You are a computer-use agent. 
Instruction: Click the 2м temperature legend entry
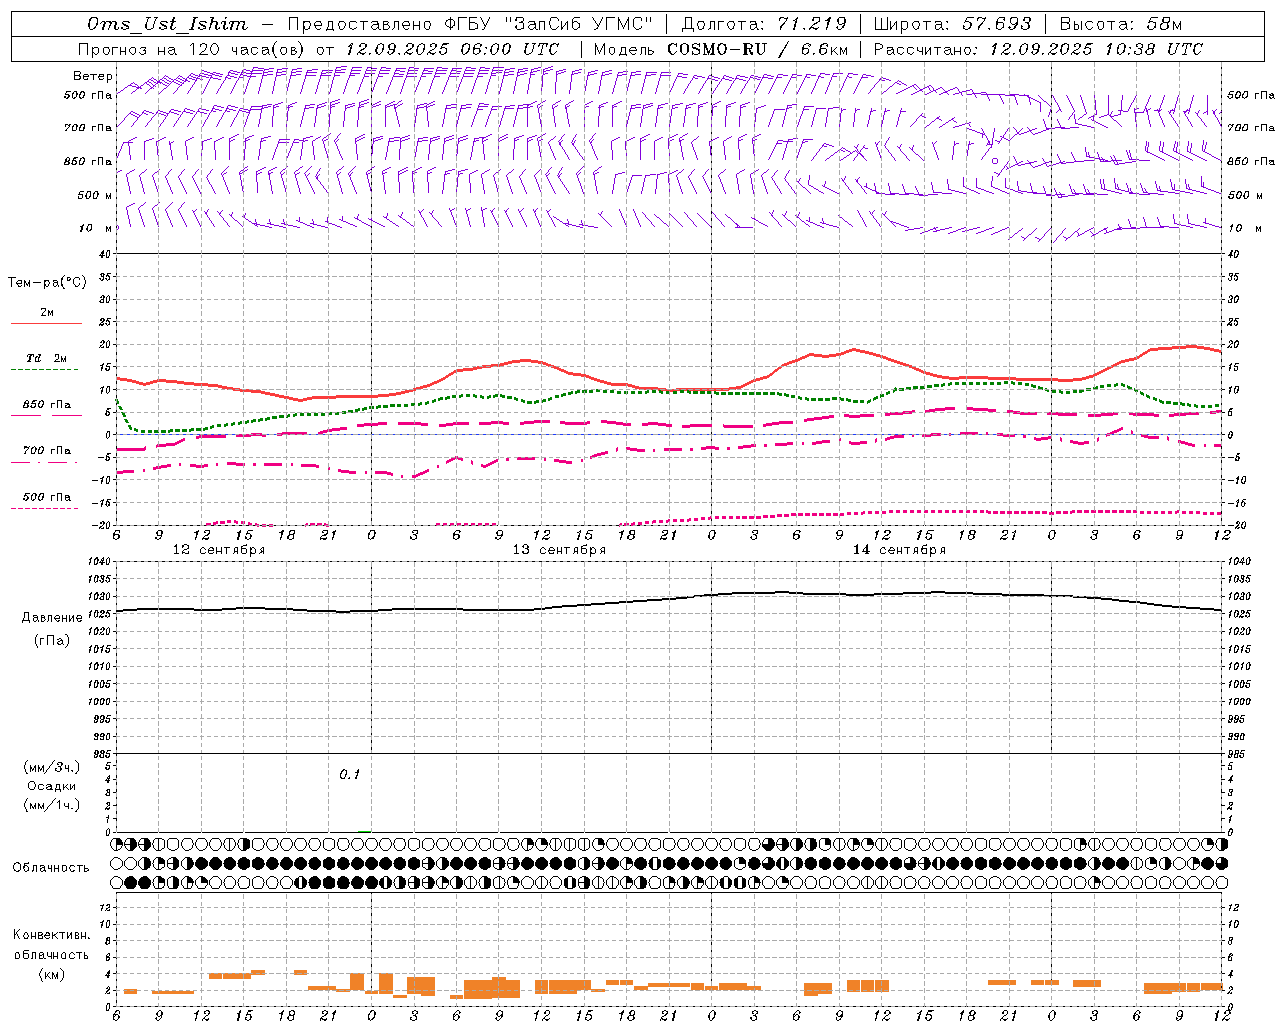[x=47, y=312]
